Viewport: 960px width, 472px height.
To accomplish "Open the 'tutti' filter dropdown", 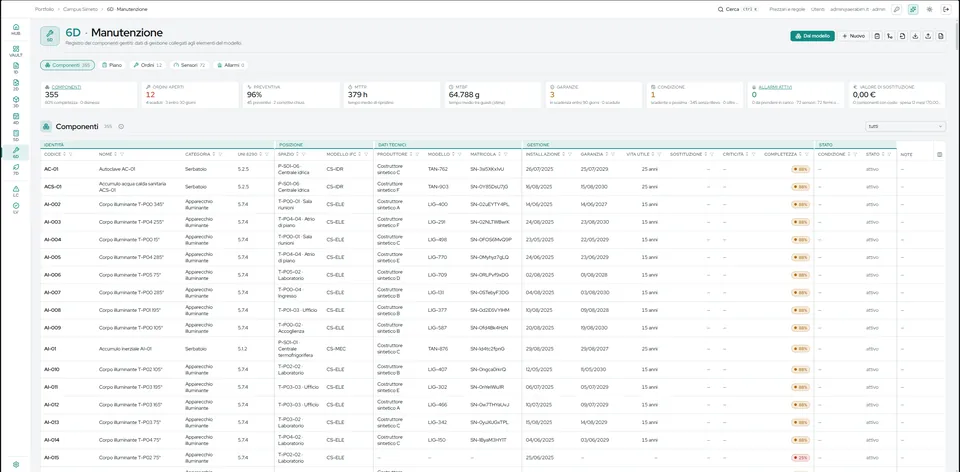I will click(905, 127).
